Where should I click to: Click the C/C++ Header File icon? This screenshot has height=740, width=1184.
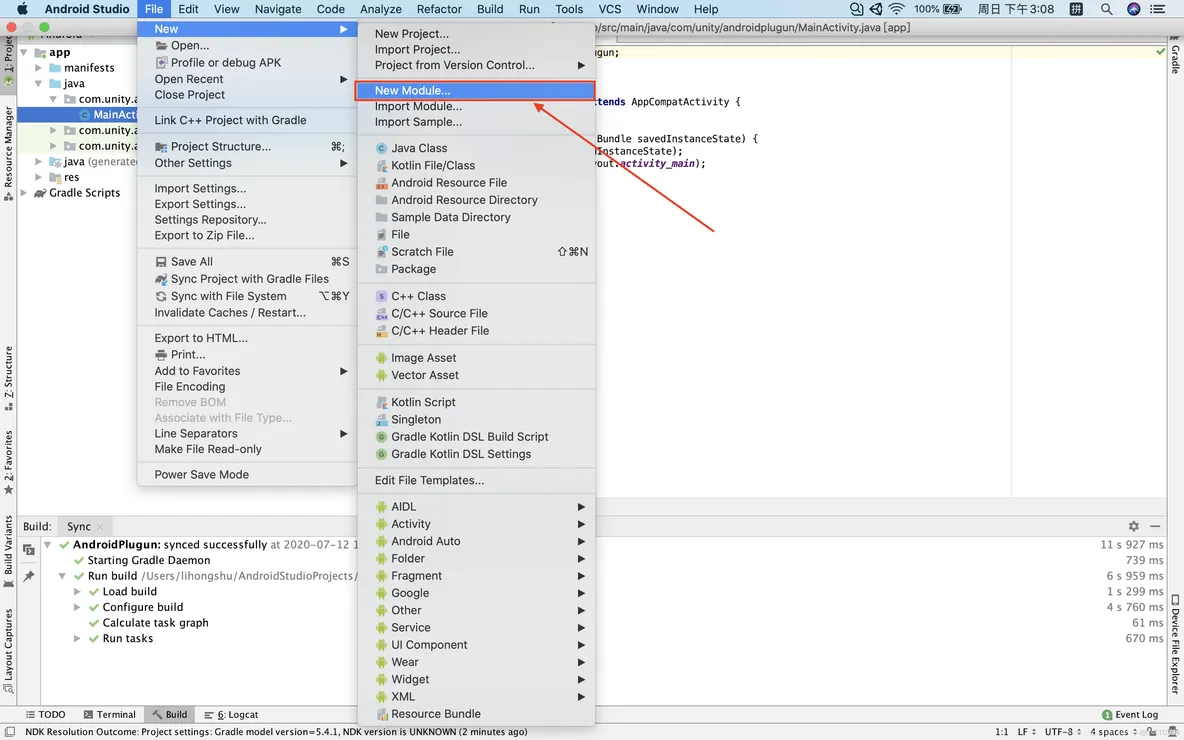coord(381,331)
